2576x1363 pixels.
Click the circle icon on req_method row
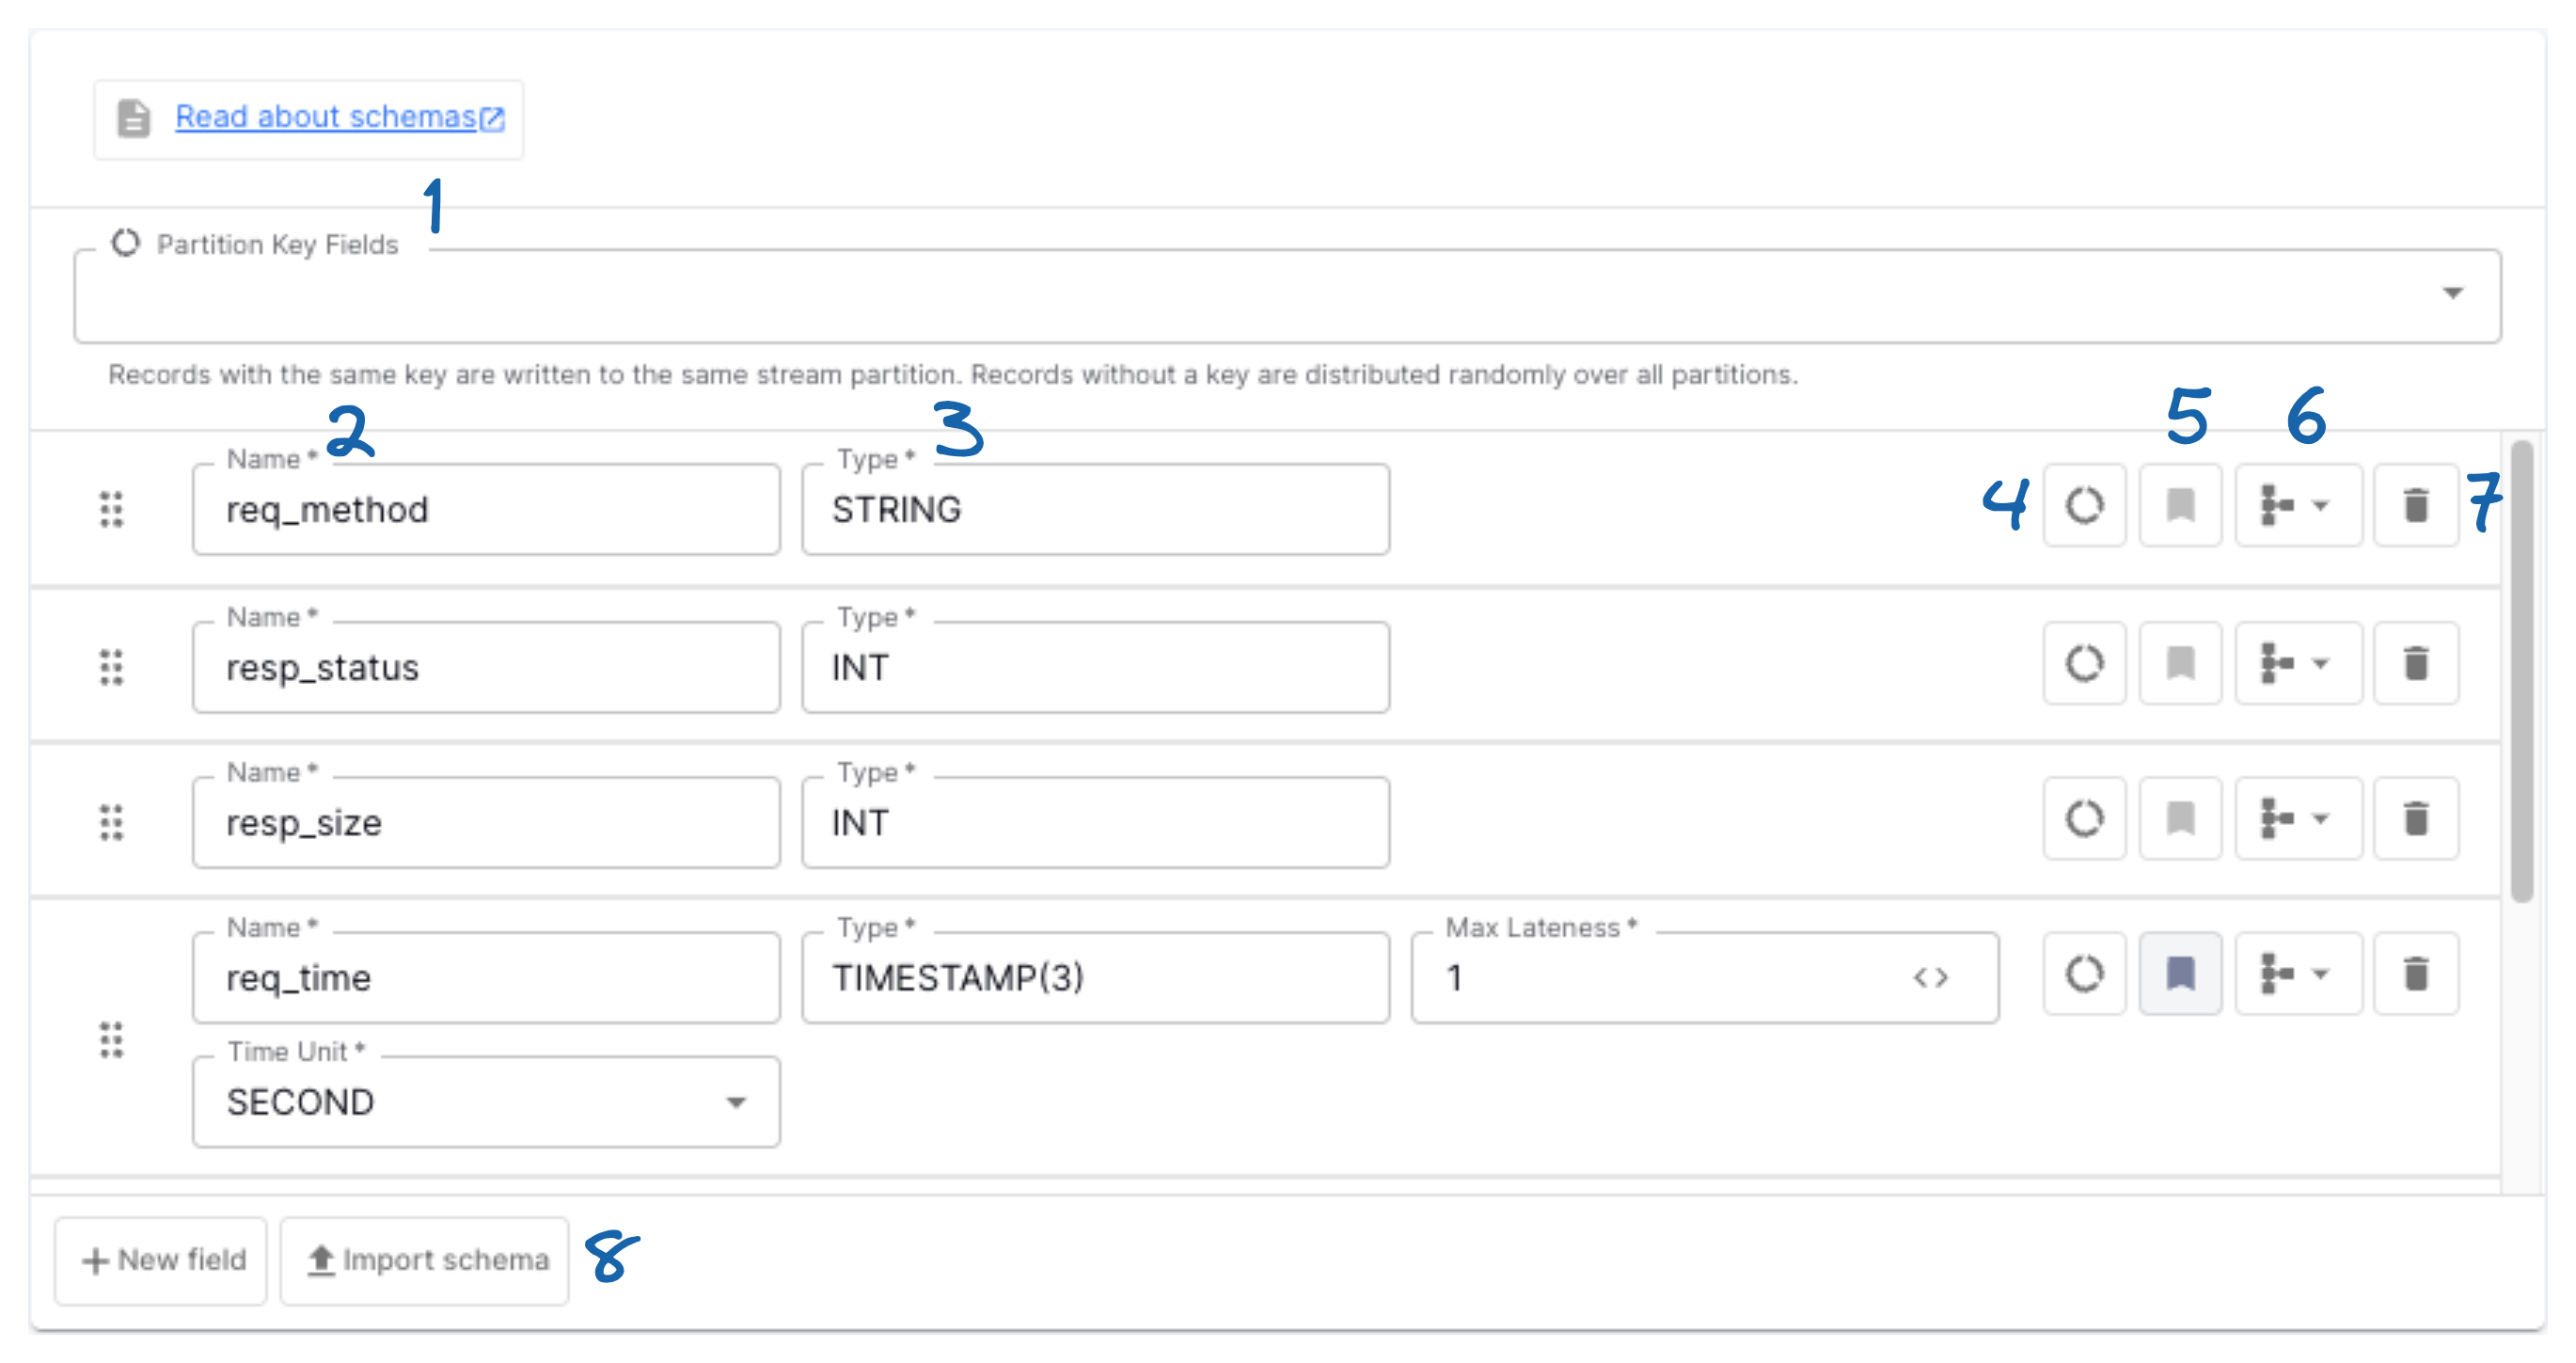pyautogui.click(x=2083, y=505)
